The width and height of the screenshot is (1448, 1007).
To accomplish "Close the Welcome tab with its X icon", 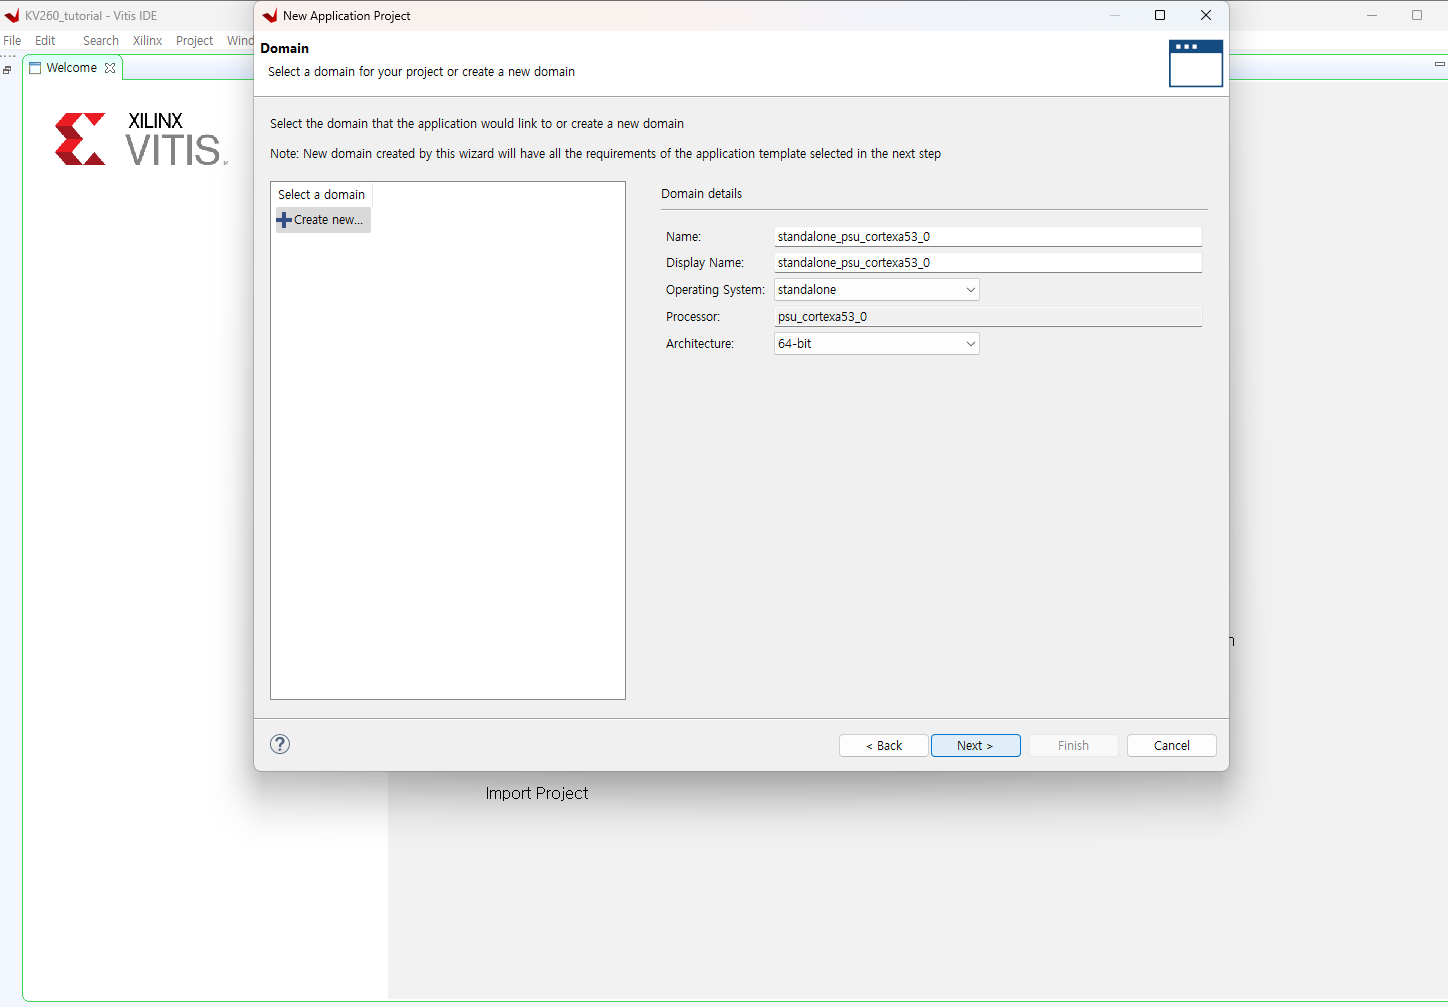I will [x=110, y=68].
